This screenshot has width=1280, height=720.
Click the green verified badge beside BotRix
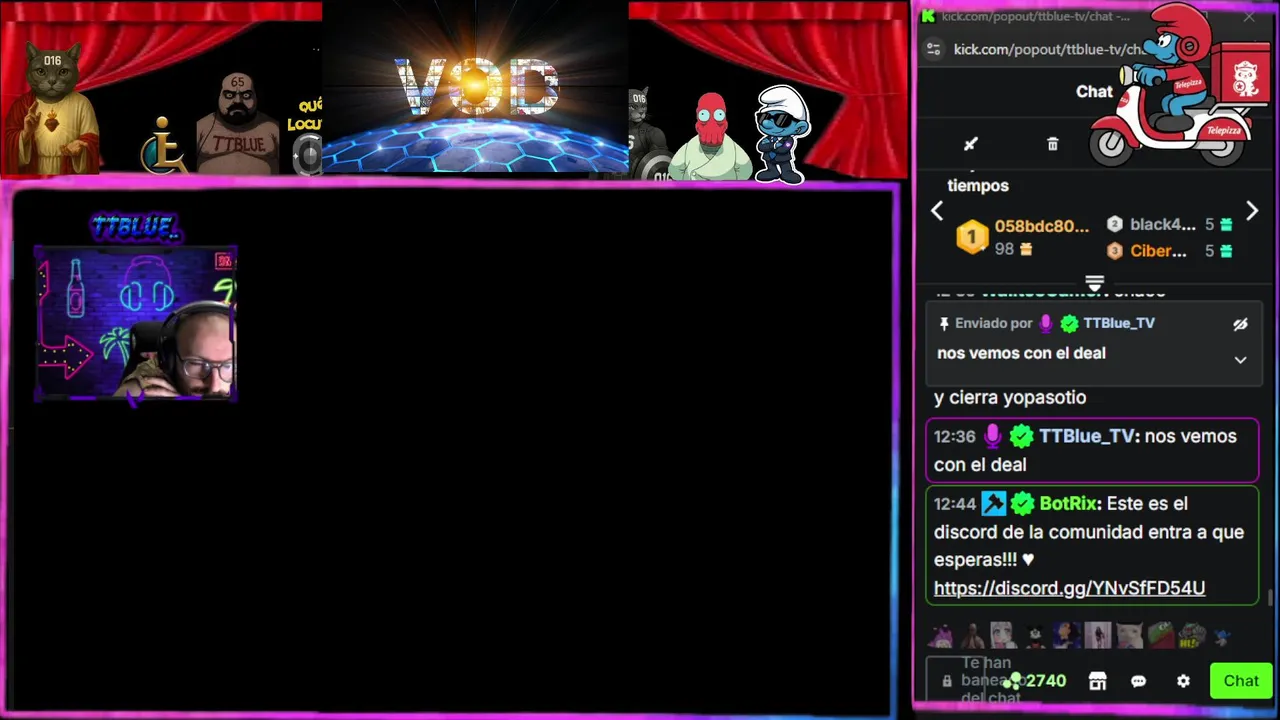(1022, 503)
